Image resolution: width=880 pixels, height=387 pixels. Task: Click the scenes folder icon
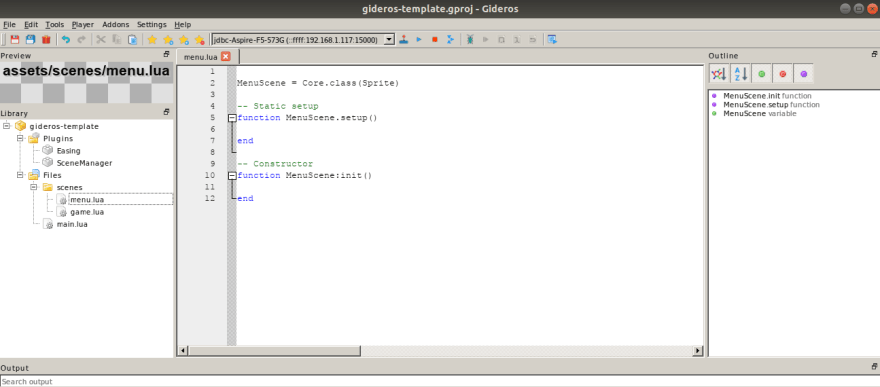point(48,187)
